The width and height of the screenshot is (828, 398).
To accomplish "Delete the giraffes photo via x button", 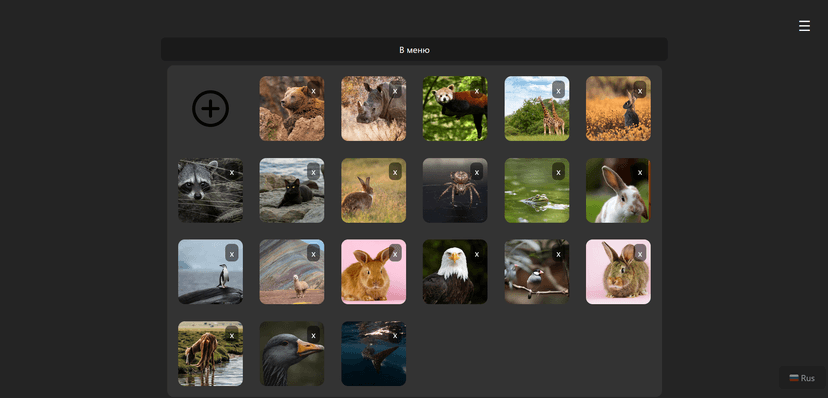I will (x=558, y=90).
